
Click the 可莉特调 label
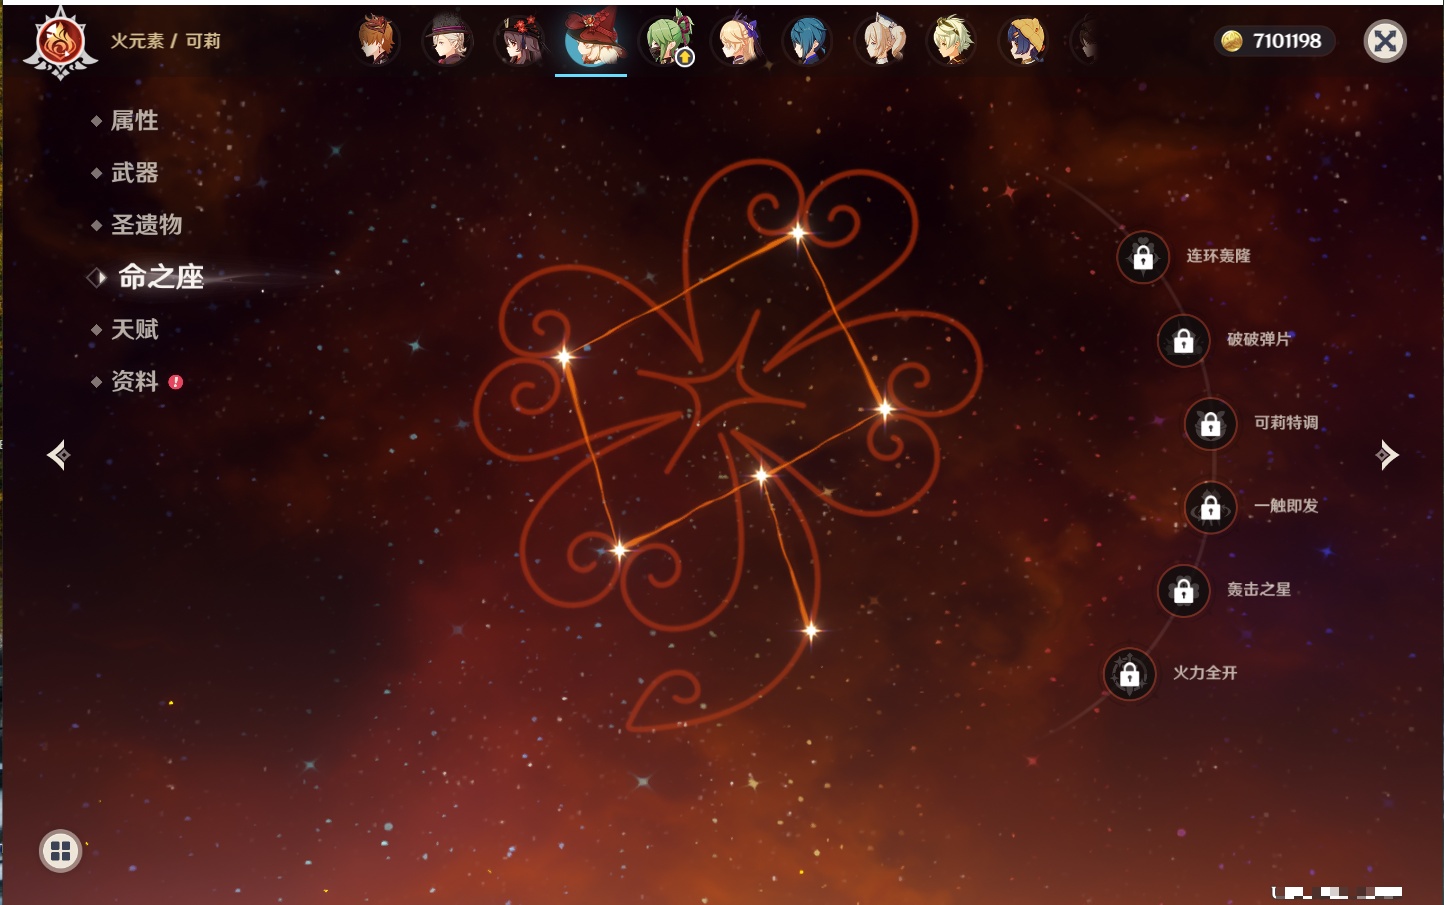tap(1286, 422)
